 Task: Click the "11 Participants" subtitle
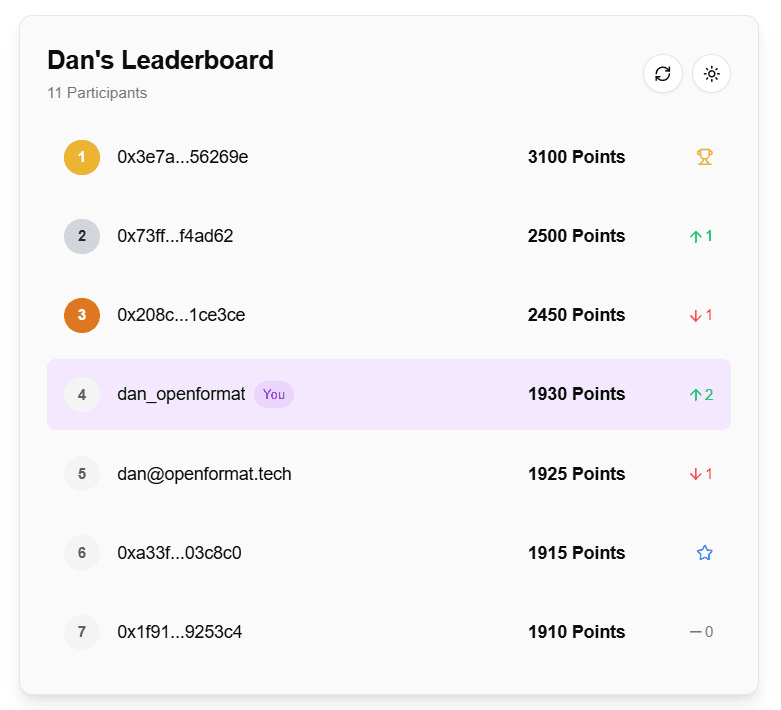click(x=97, y=93)
